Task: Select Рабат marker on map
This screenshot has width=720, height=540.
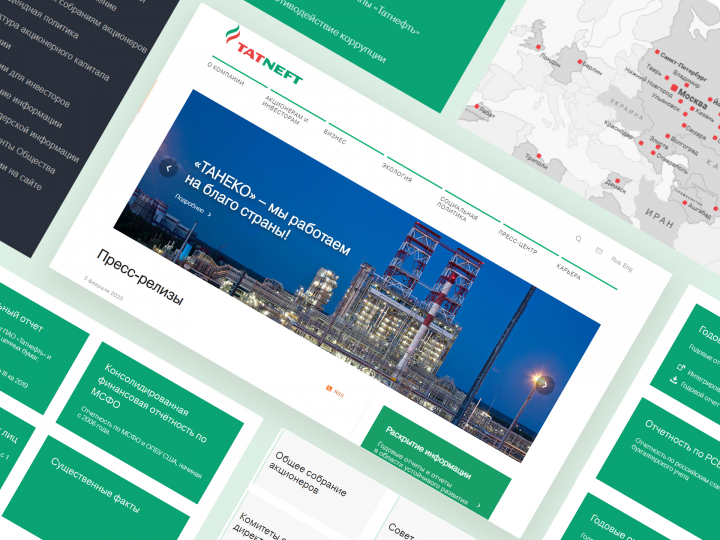Action: pos(477,106)
